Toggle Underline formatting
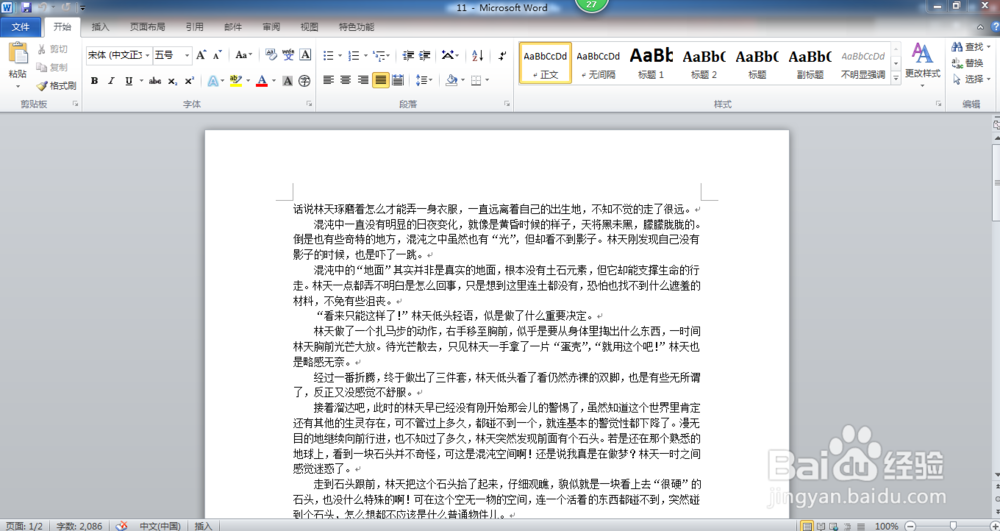1000x531 pixels. point(128,81)
